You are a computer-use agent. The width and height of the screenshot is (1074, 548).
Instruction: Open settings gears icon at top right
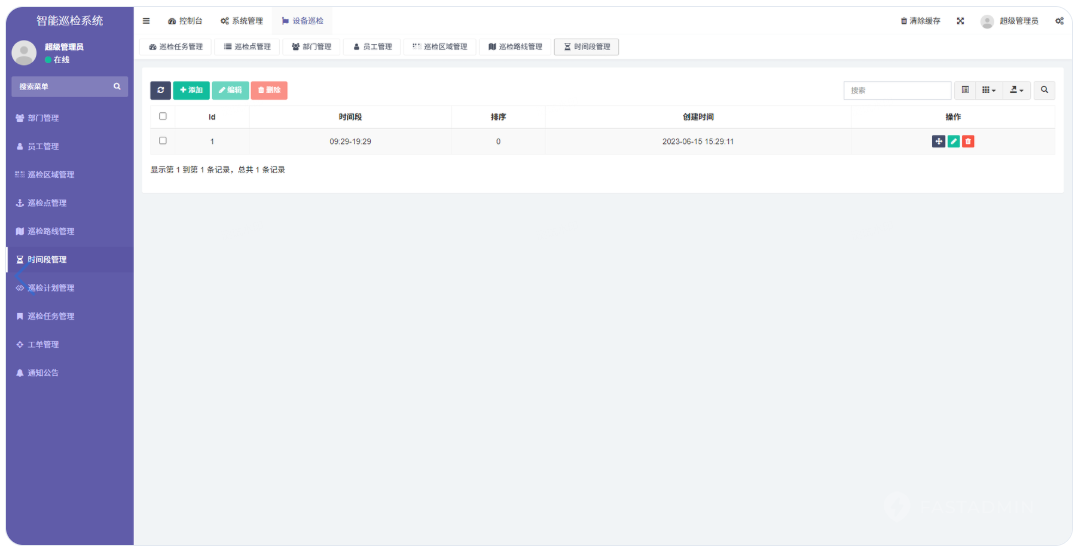click(1059, 21)
